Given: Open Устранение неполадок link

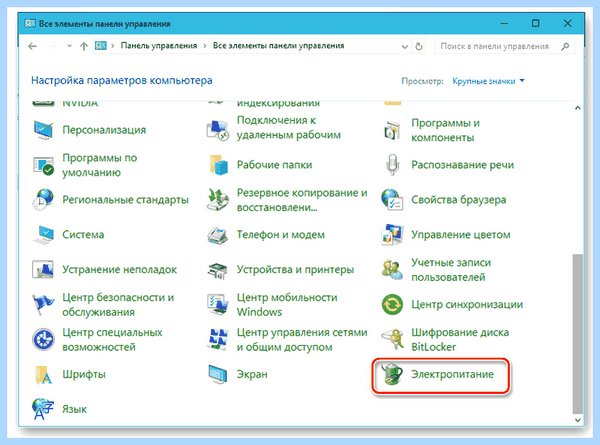Looking at the screenshot, I should pyautogui.click(x=120, y=270).
